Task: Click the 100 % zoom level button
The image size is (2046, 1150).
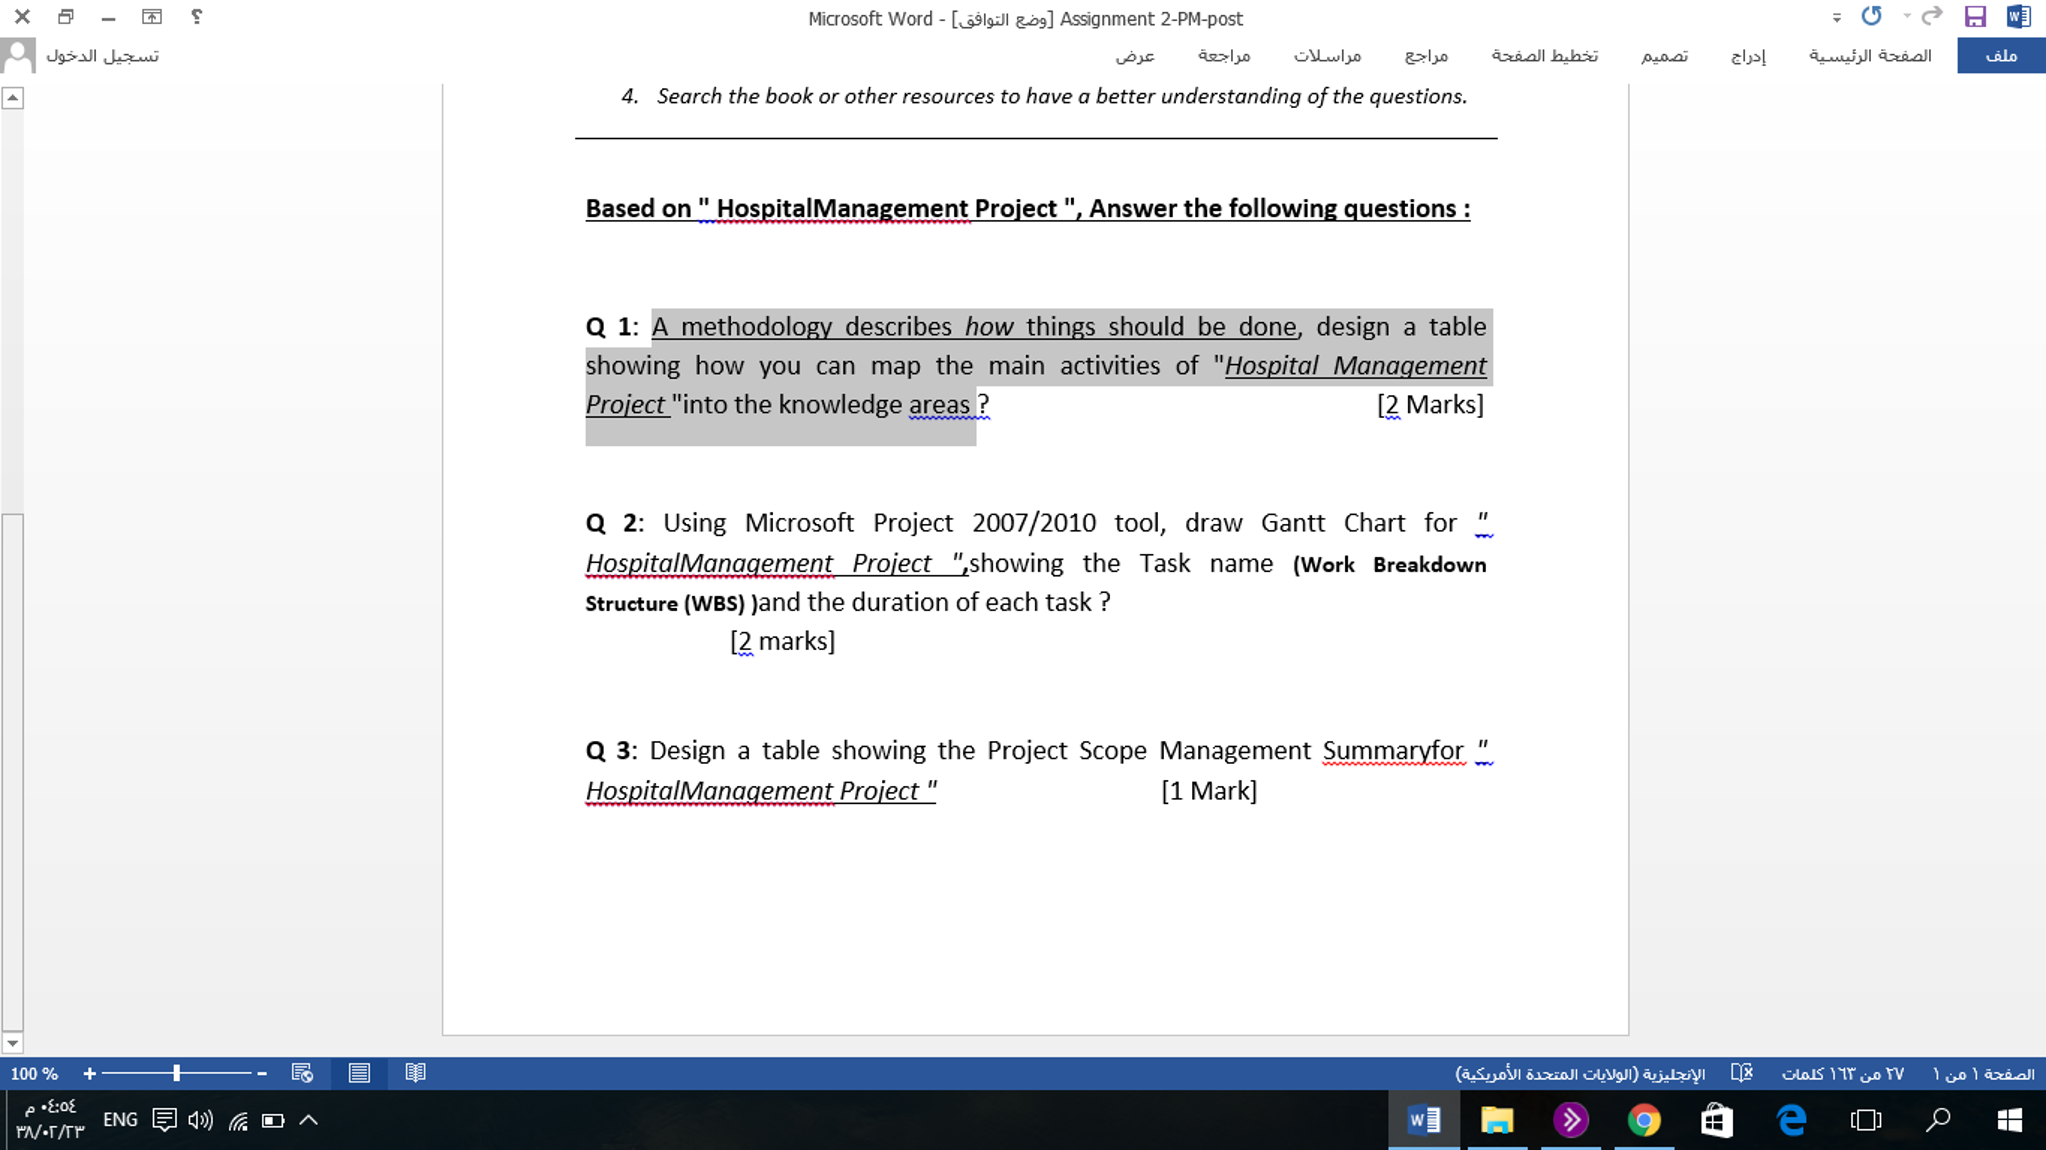Action: pyautogui.click(x=34, y=1074)
